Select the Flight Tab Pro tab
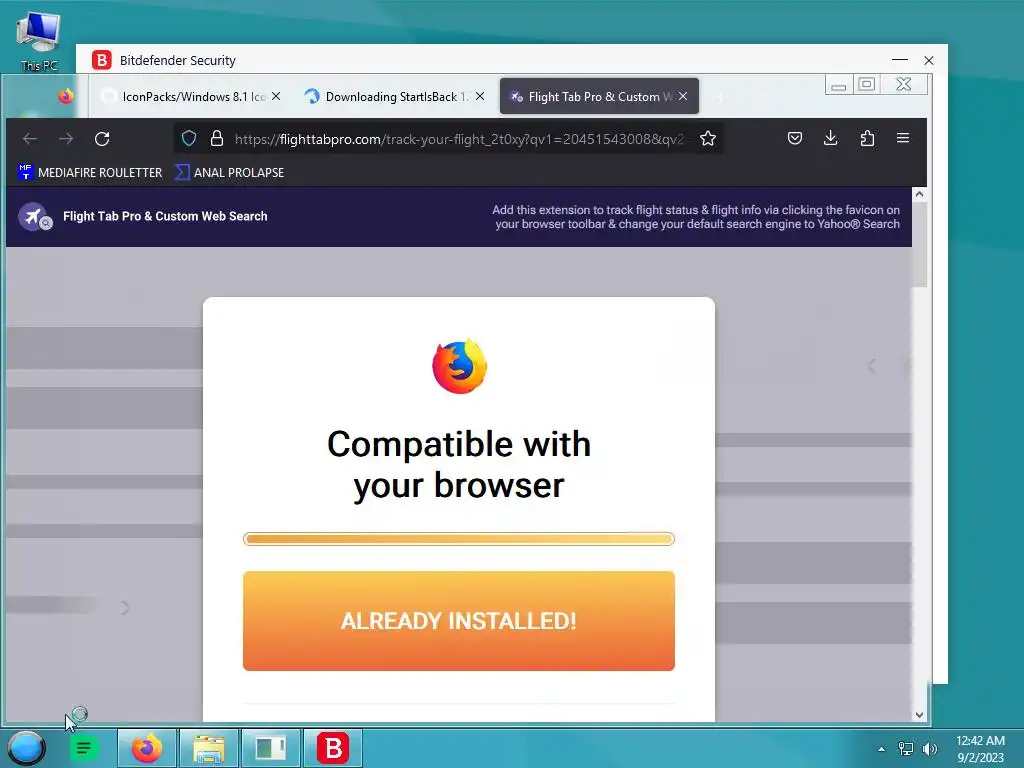1024x768 pixels. click(x=599, y=97)
